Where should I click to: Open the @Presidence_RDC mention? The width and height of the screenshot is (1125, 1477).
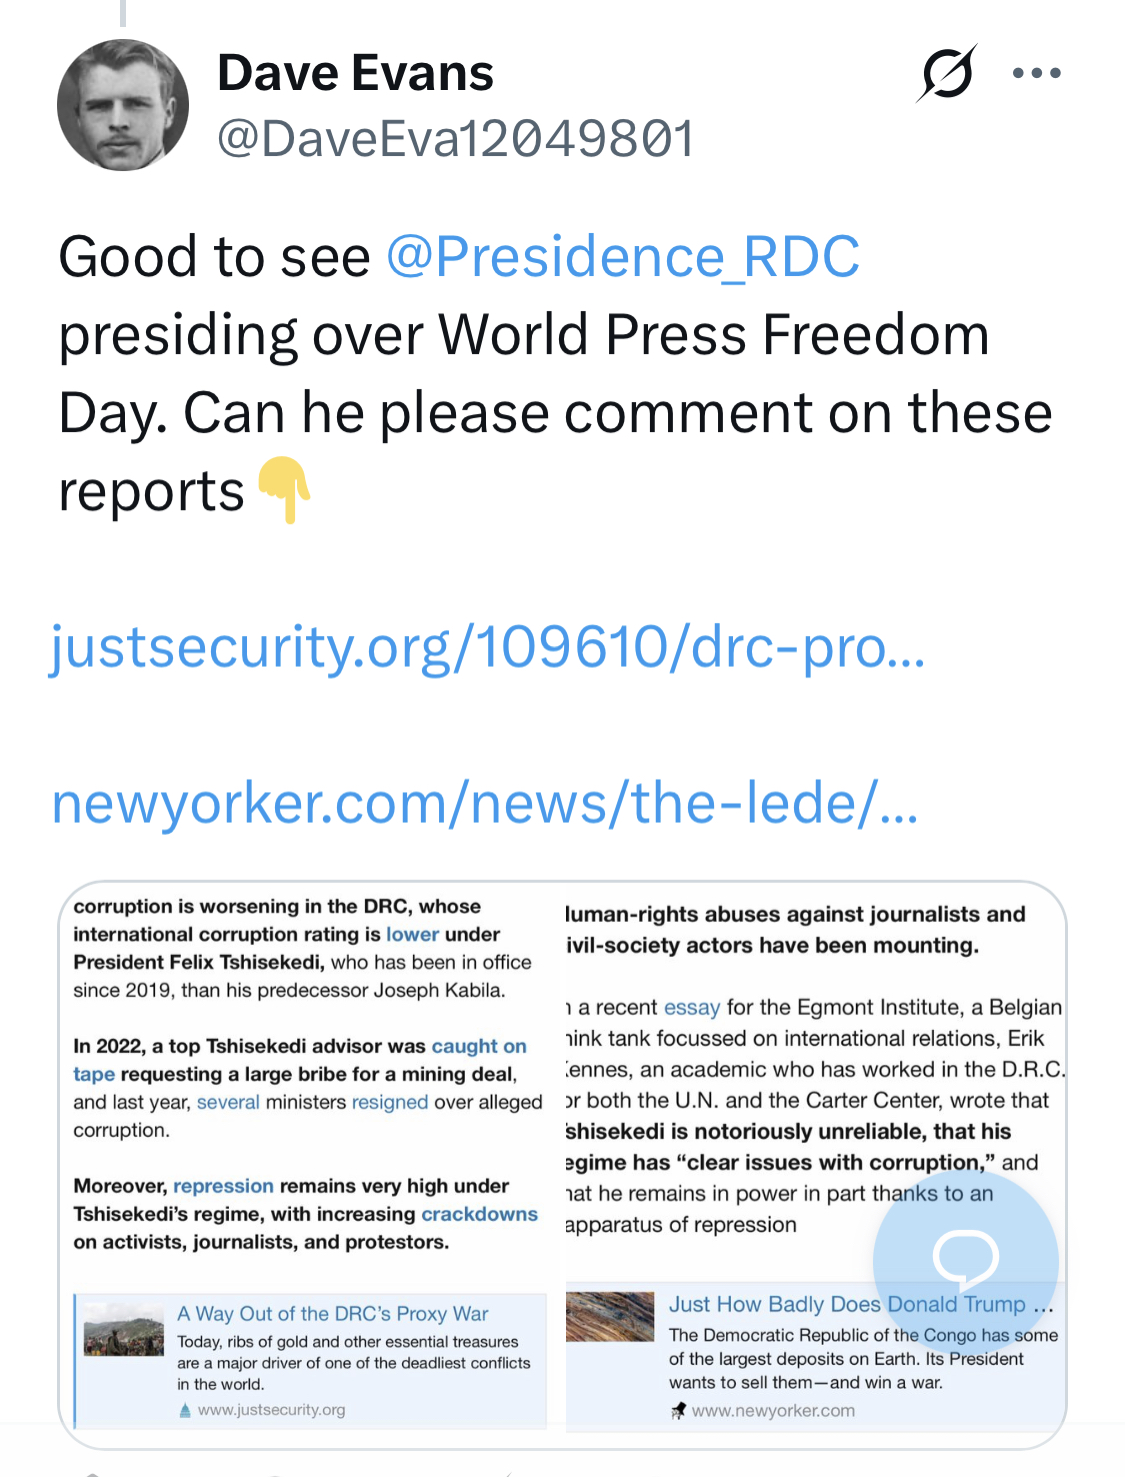[x=622, y=257]
